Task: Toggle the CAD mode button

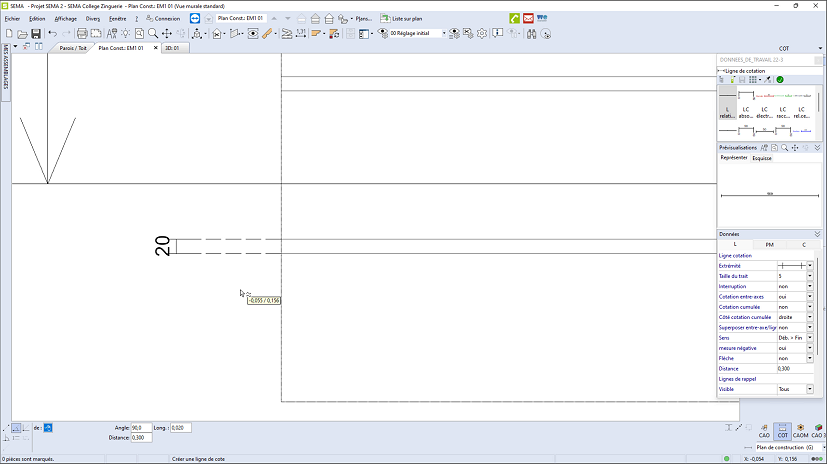Action: [x=764, y=430]
